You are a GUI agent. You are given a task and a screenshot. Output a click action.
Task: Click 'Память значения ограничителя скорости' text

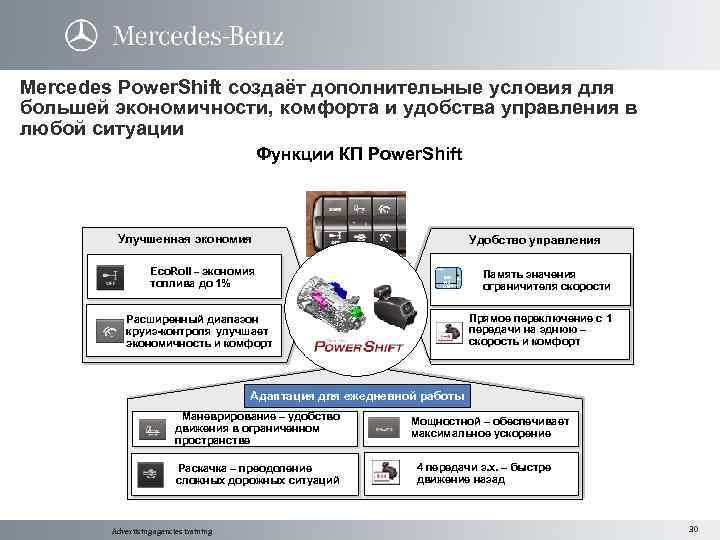(546, 280)
